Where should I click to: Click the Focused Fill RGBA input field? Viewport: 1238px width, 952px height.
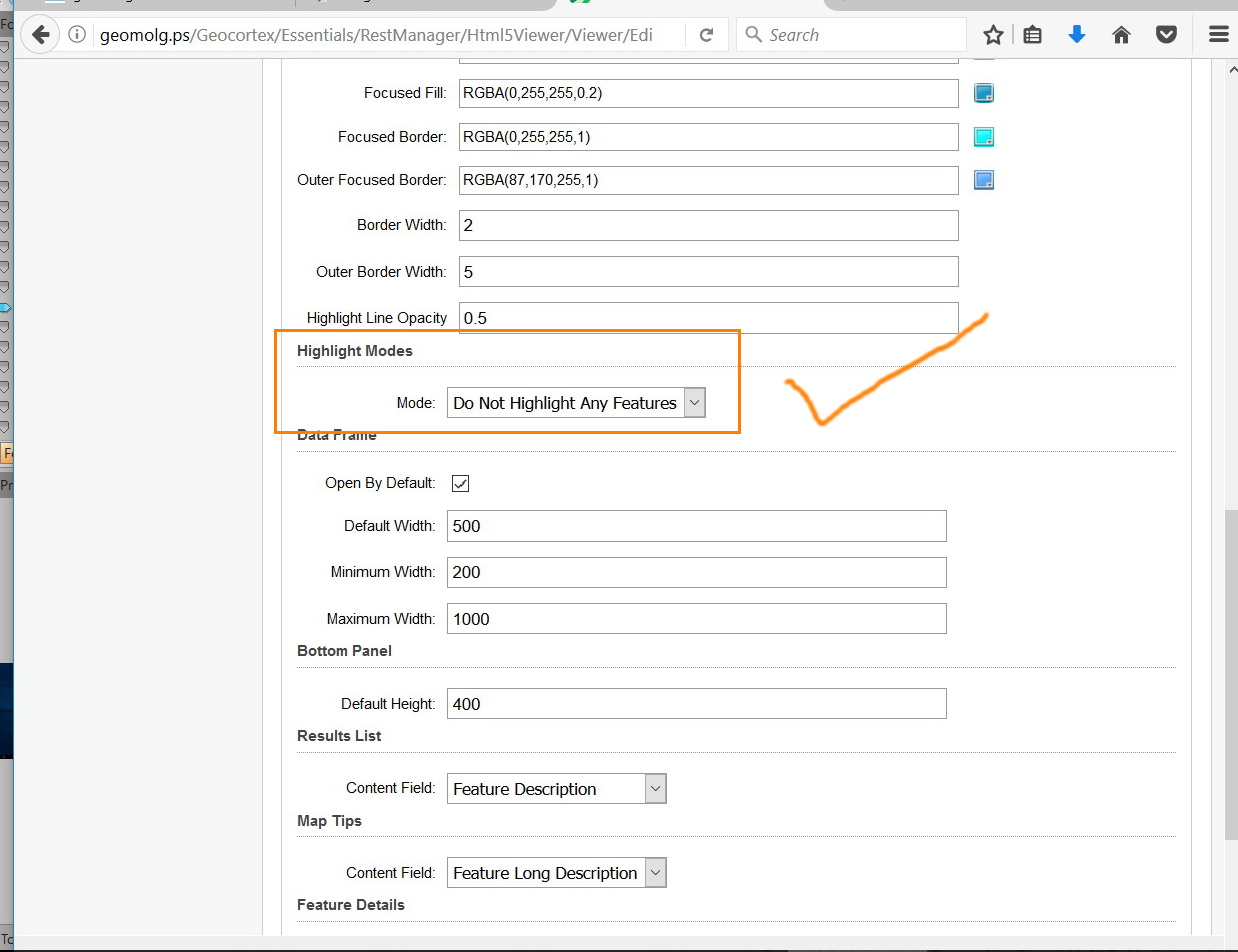pos(709,93)
